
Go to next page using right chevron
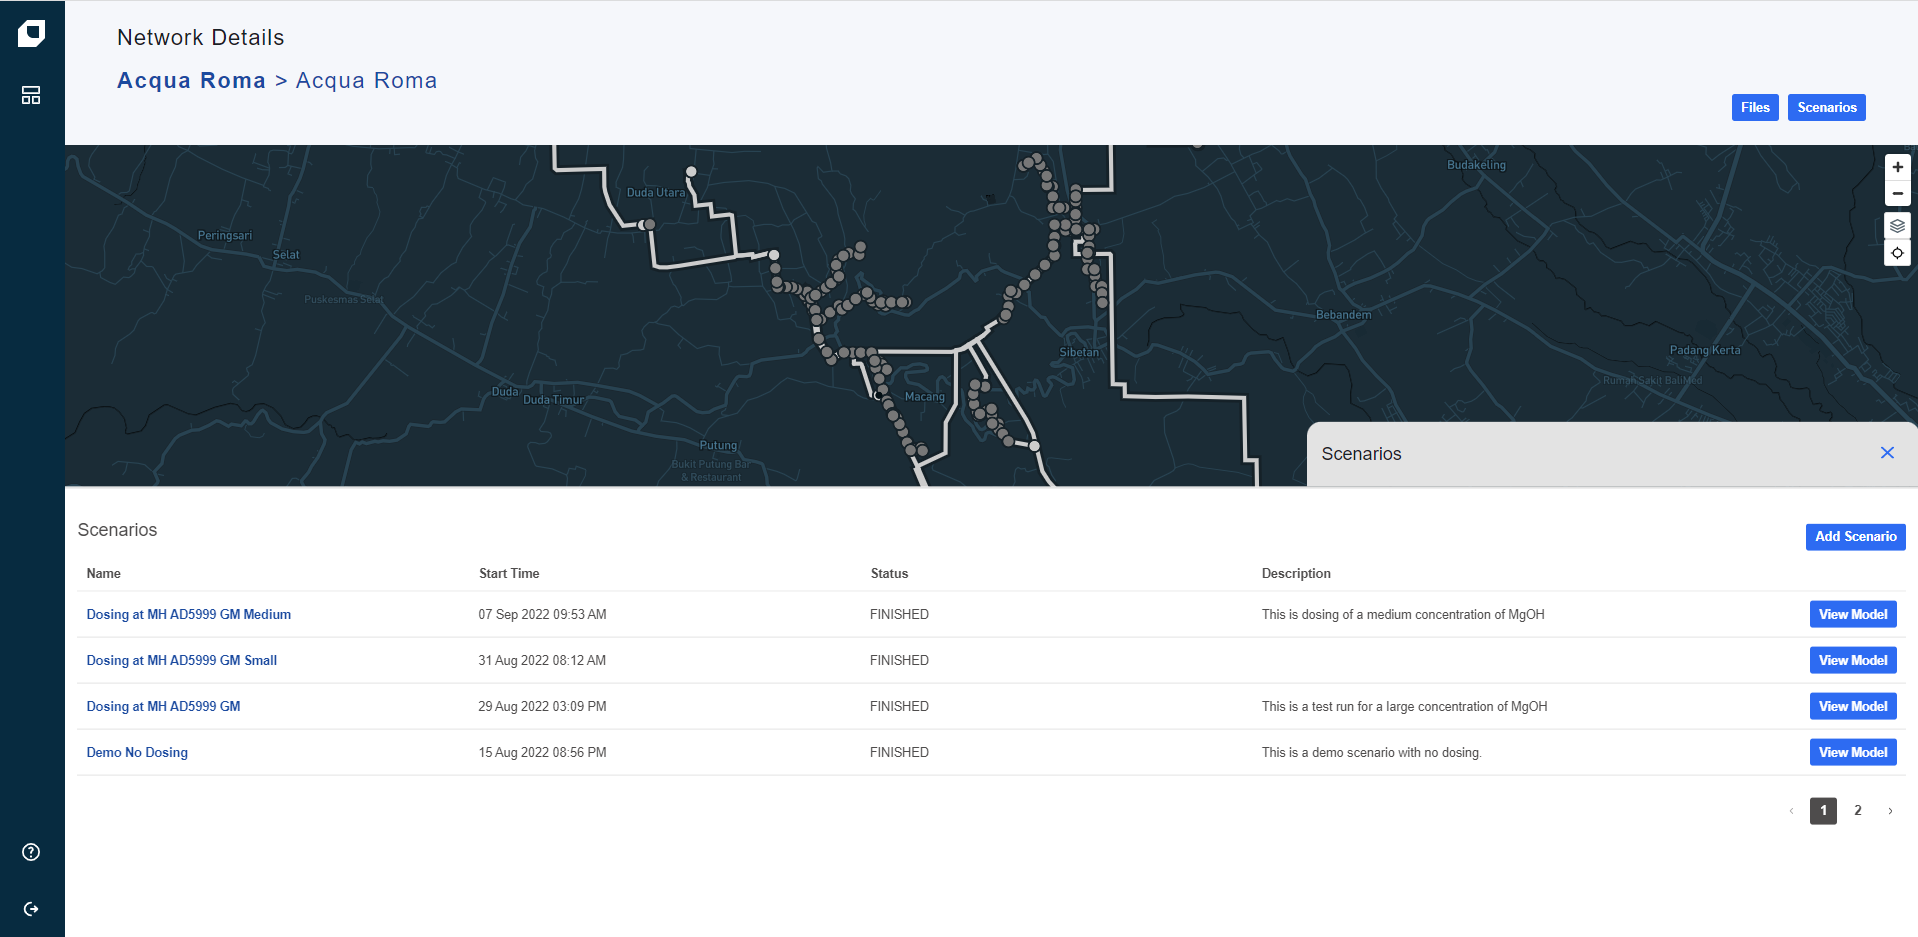(x=1890, y=811)
